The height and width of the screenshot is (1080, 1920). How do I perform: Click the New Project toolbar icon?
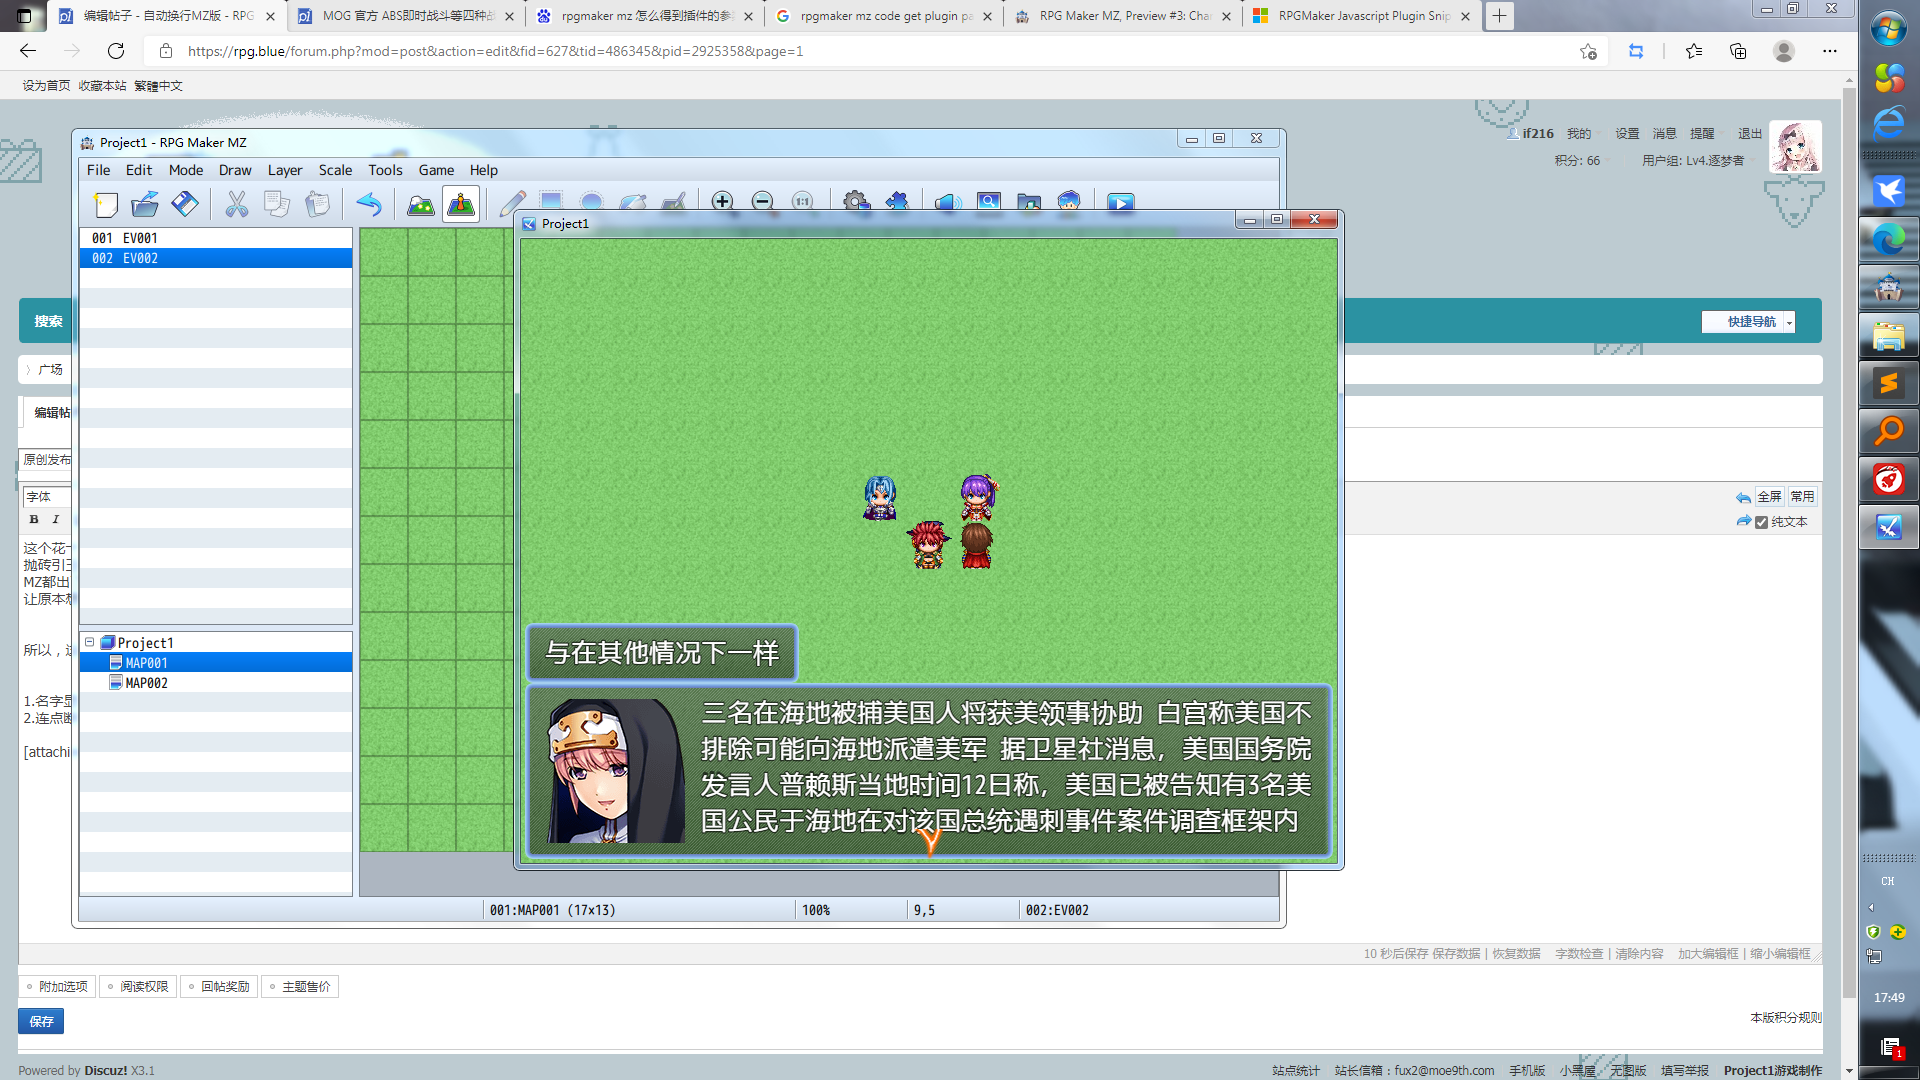[x=106, y=204]
